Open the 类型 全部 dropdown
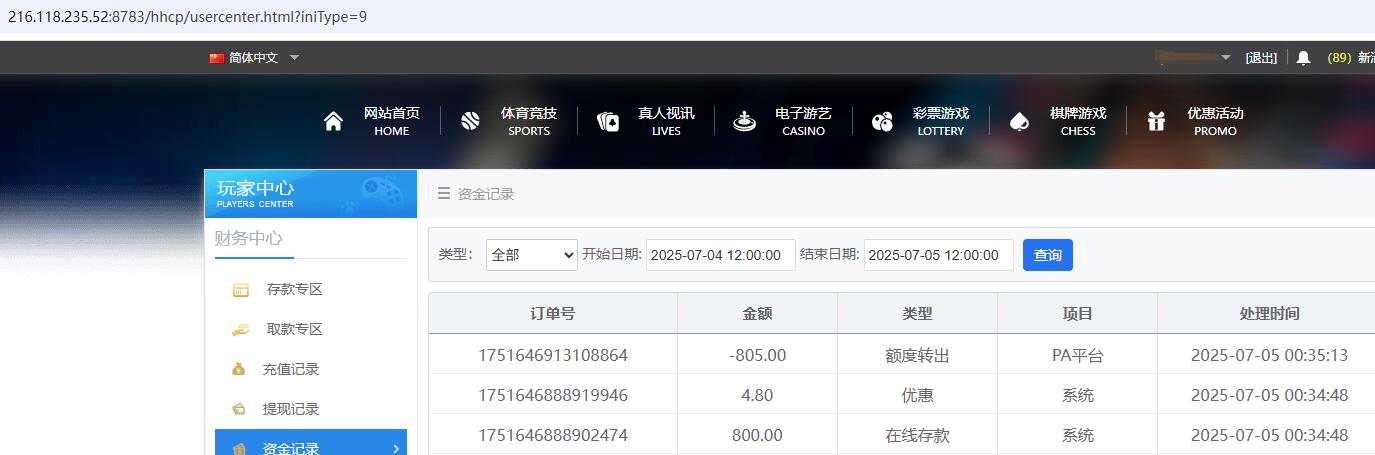 click(x=532, y=255)
